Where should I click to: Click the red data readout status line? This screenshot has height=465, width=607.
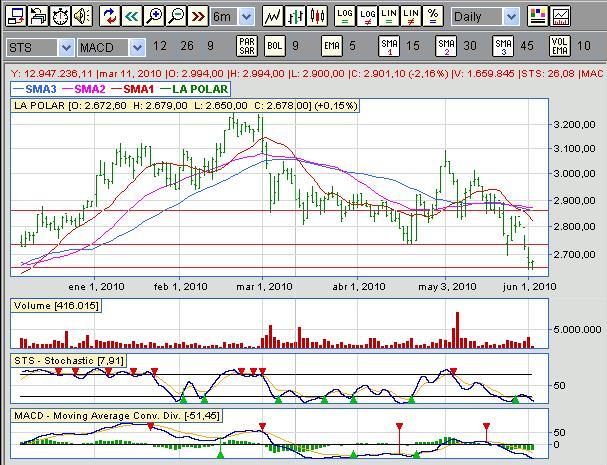coord(307,74)
